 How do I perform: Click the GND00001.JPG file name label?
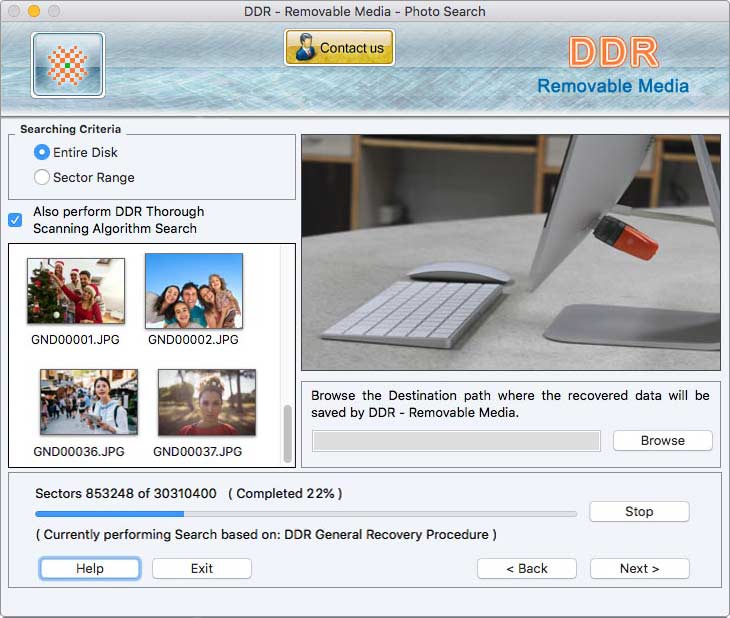pyautogui.click(x=75, y=340)
